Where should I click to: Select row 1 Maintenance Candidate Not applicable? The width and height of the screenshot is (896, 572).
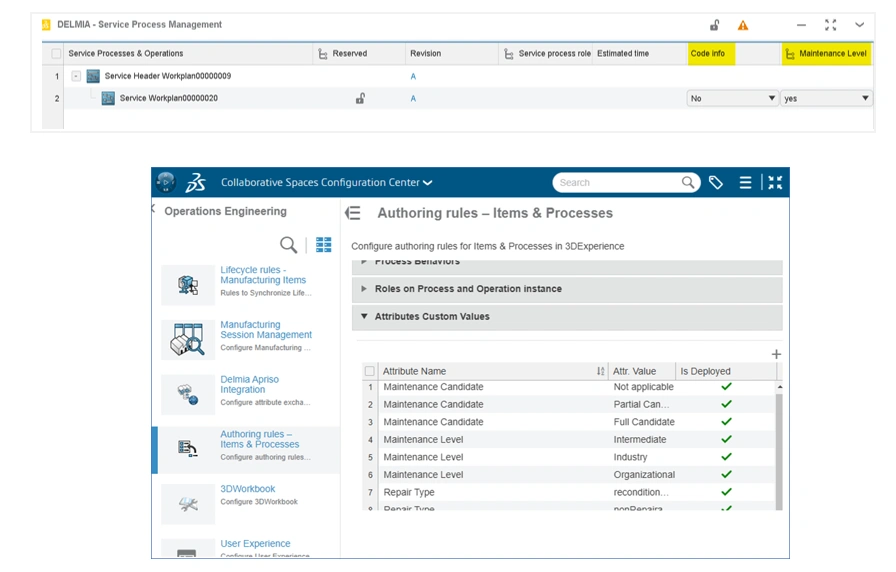pos(570,387)
